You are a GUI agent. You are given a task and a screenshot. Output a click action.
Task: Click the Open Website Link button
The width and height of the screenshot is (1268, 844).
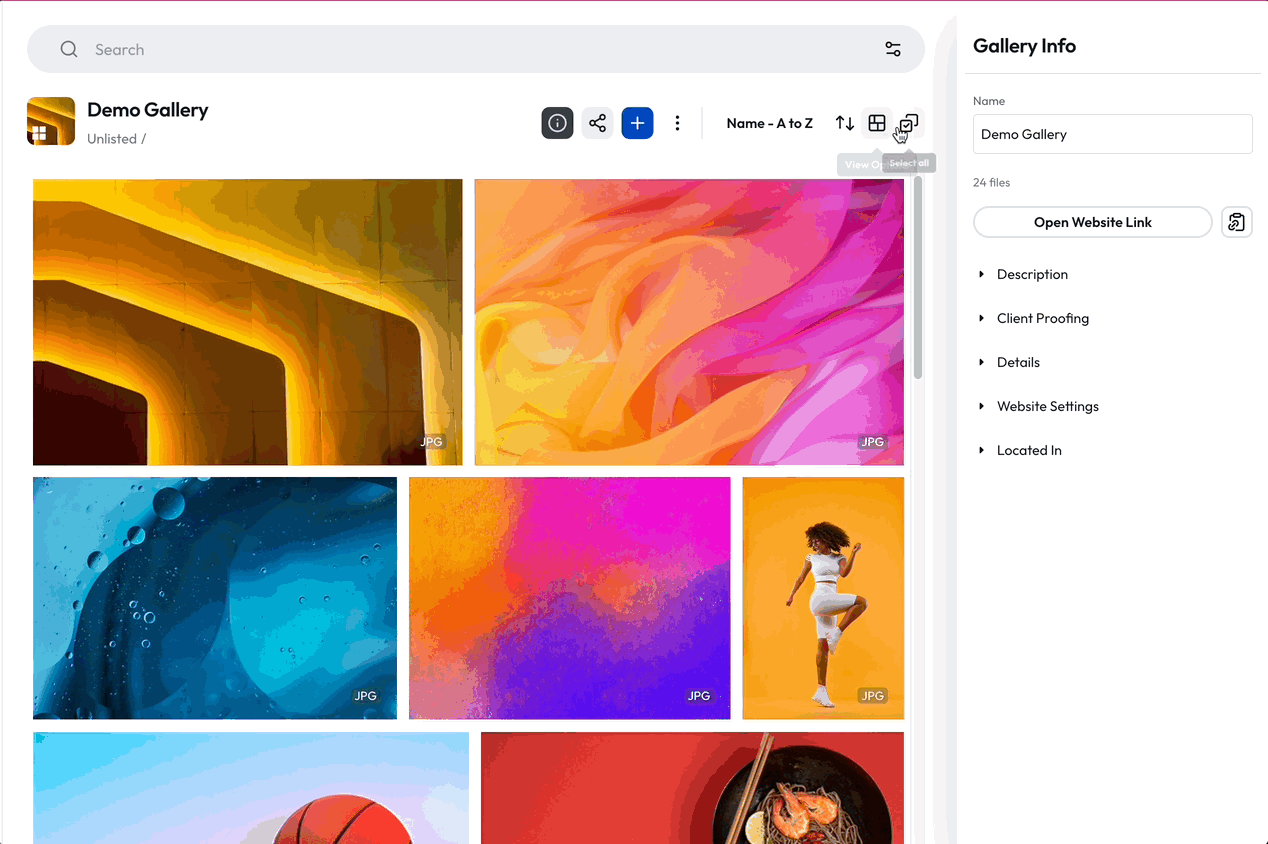[1093, 222]
